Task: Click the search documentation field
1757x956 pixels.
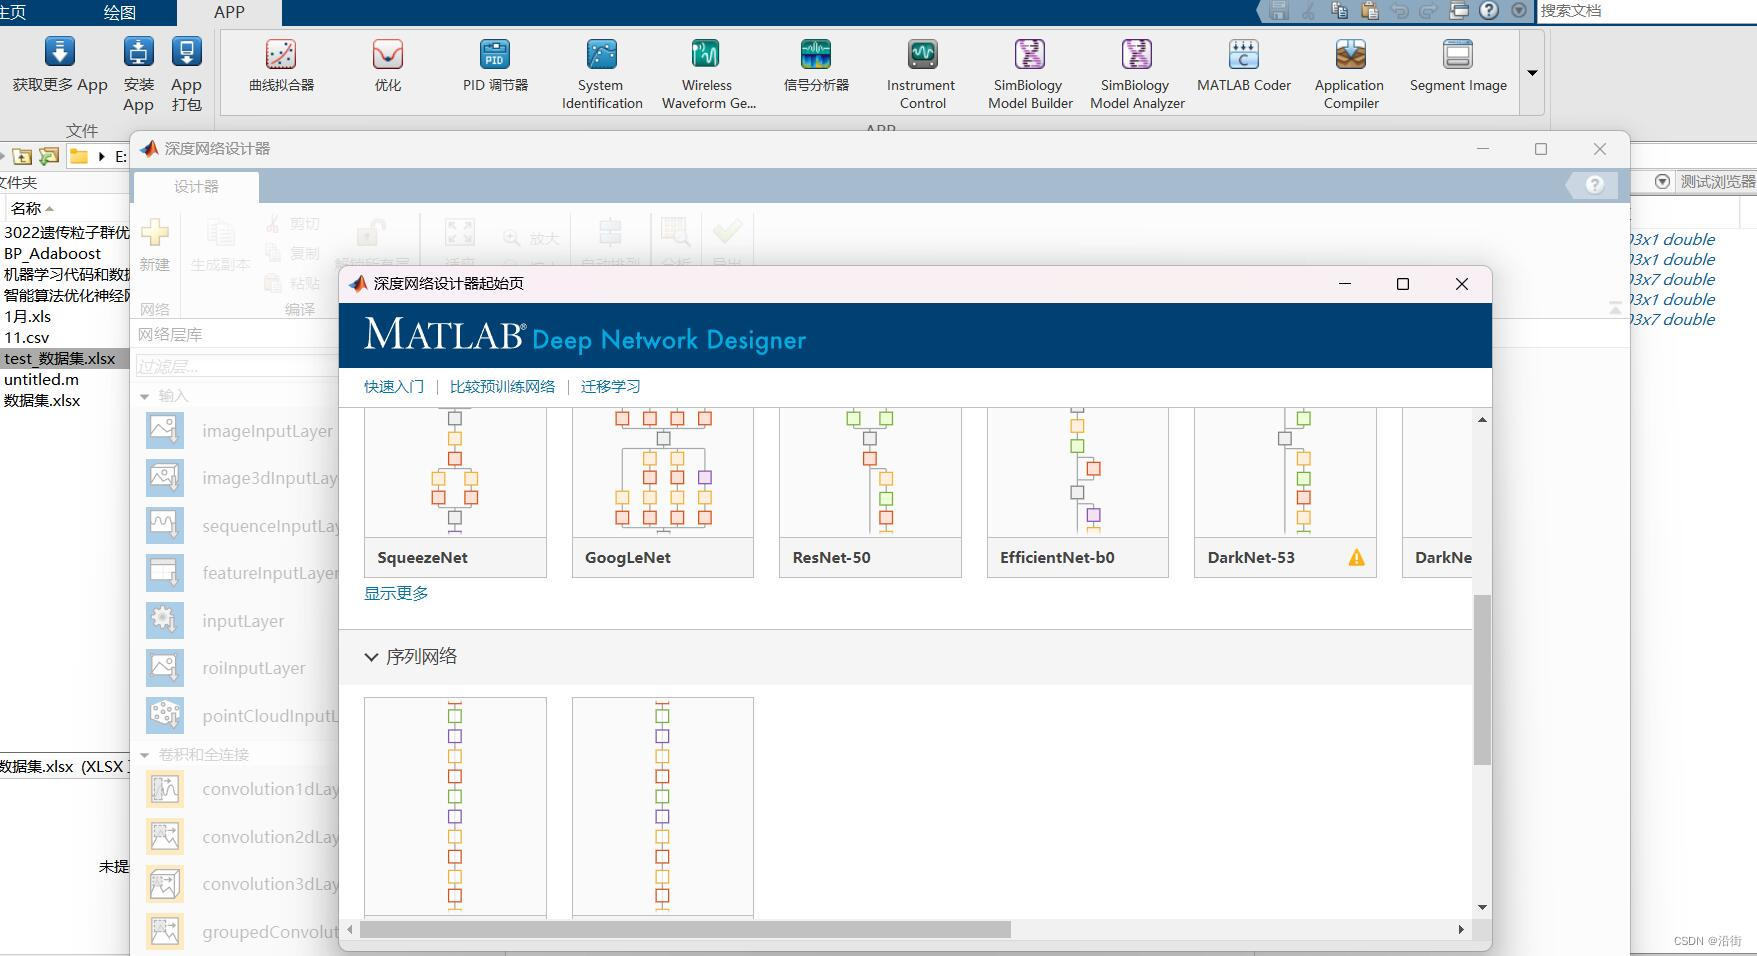Action: (1646, 11)
